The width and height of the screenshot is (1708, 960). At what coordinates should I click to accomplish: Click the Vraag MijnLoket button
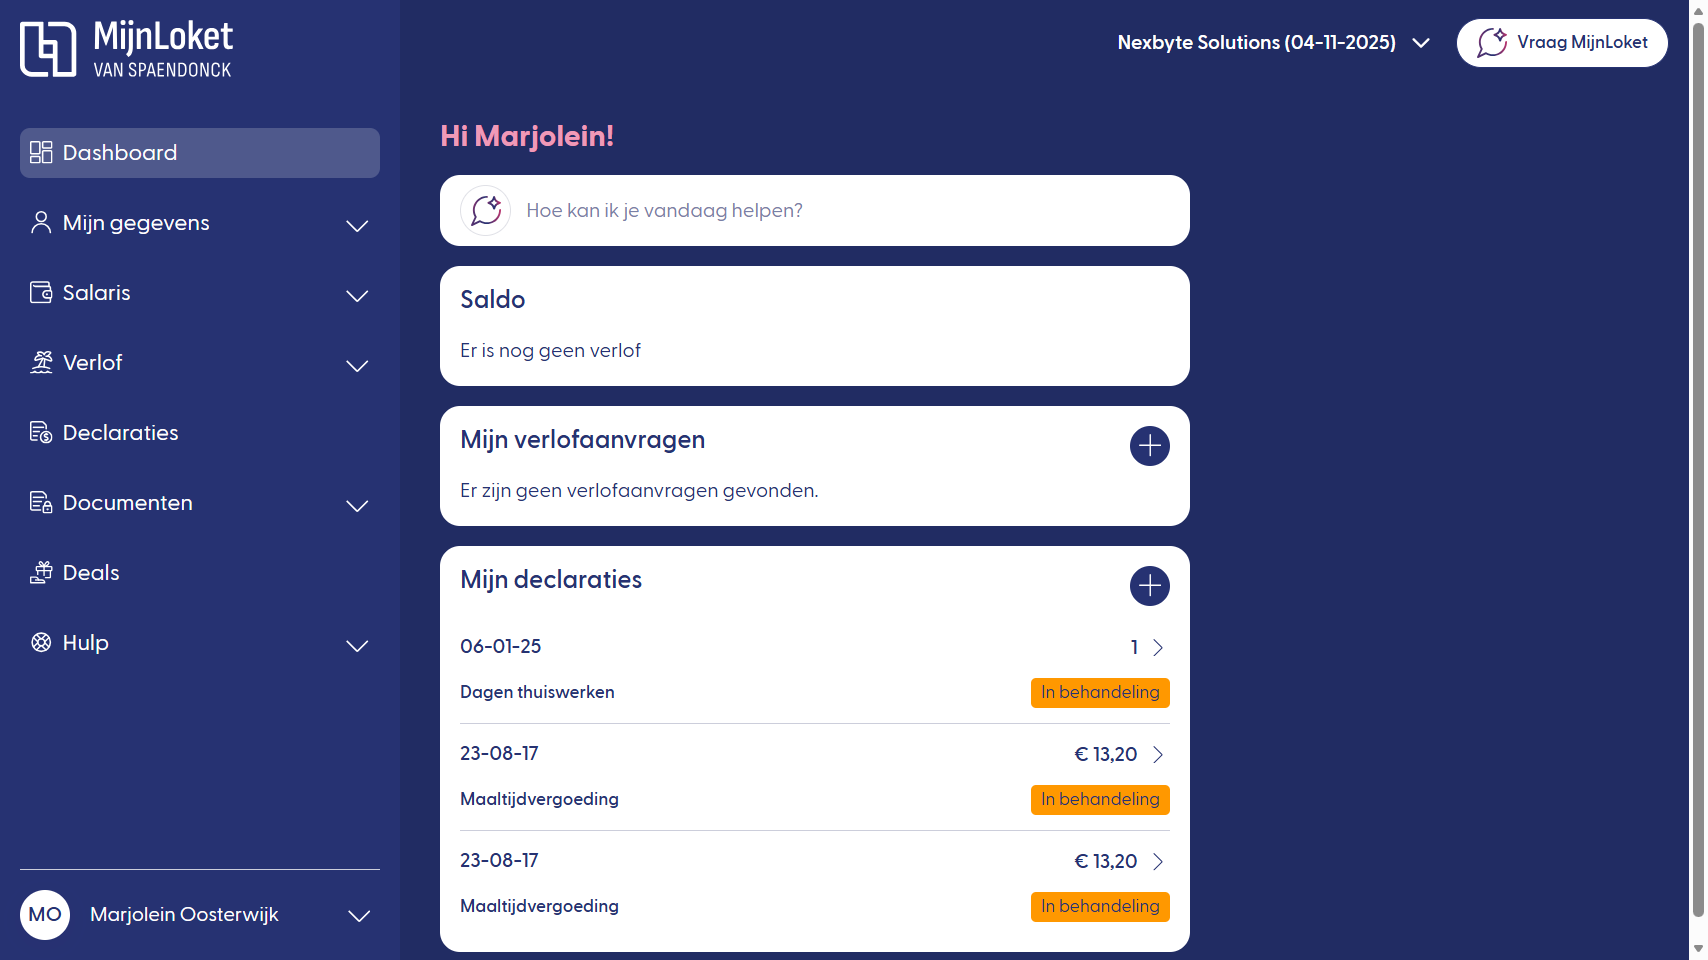[x=1561, y=43]
